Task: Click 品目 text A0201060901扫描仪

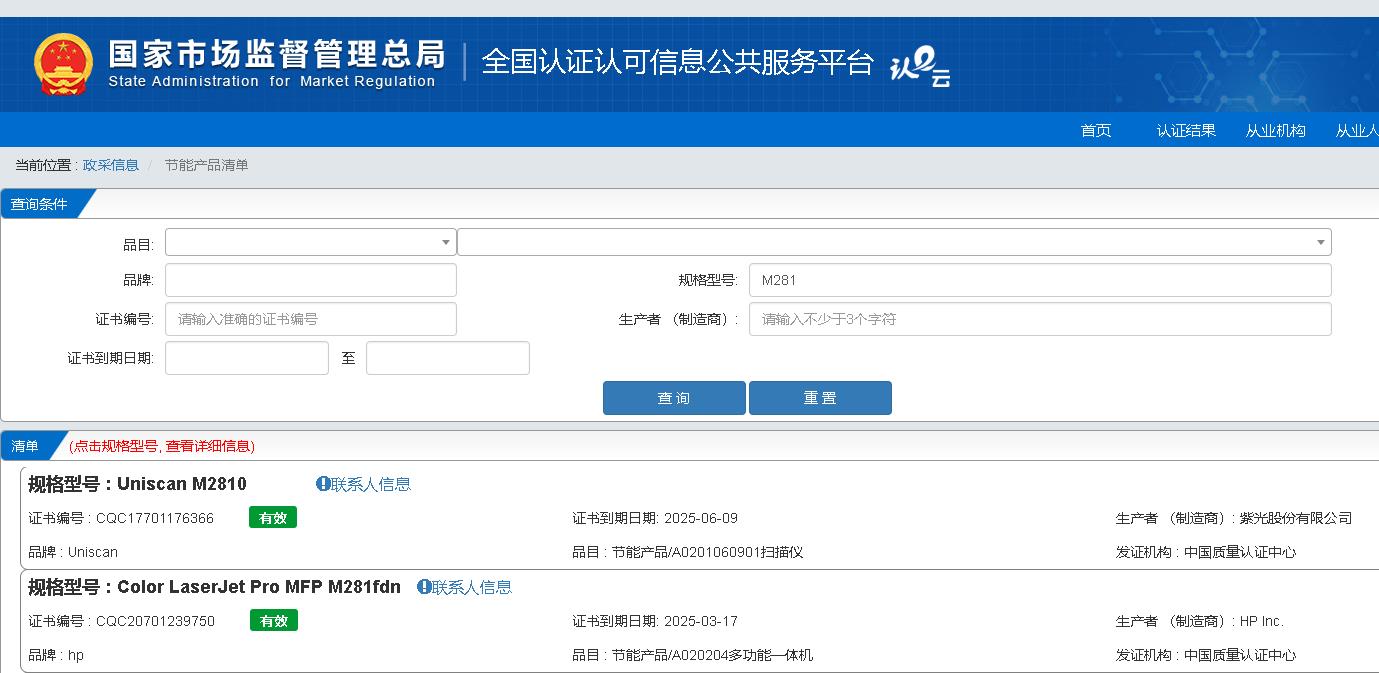Action: (x=737, y=552)
